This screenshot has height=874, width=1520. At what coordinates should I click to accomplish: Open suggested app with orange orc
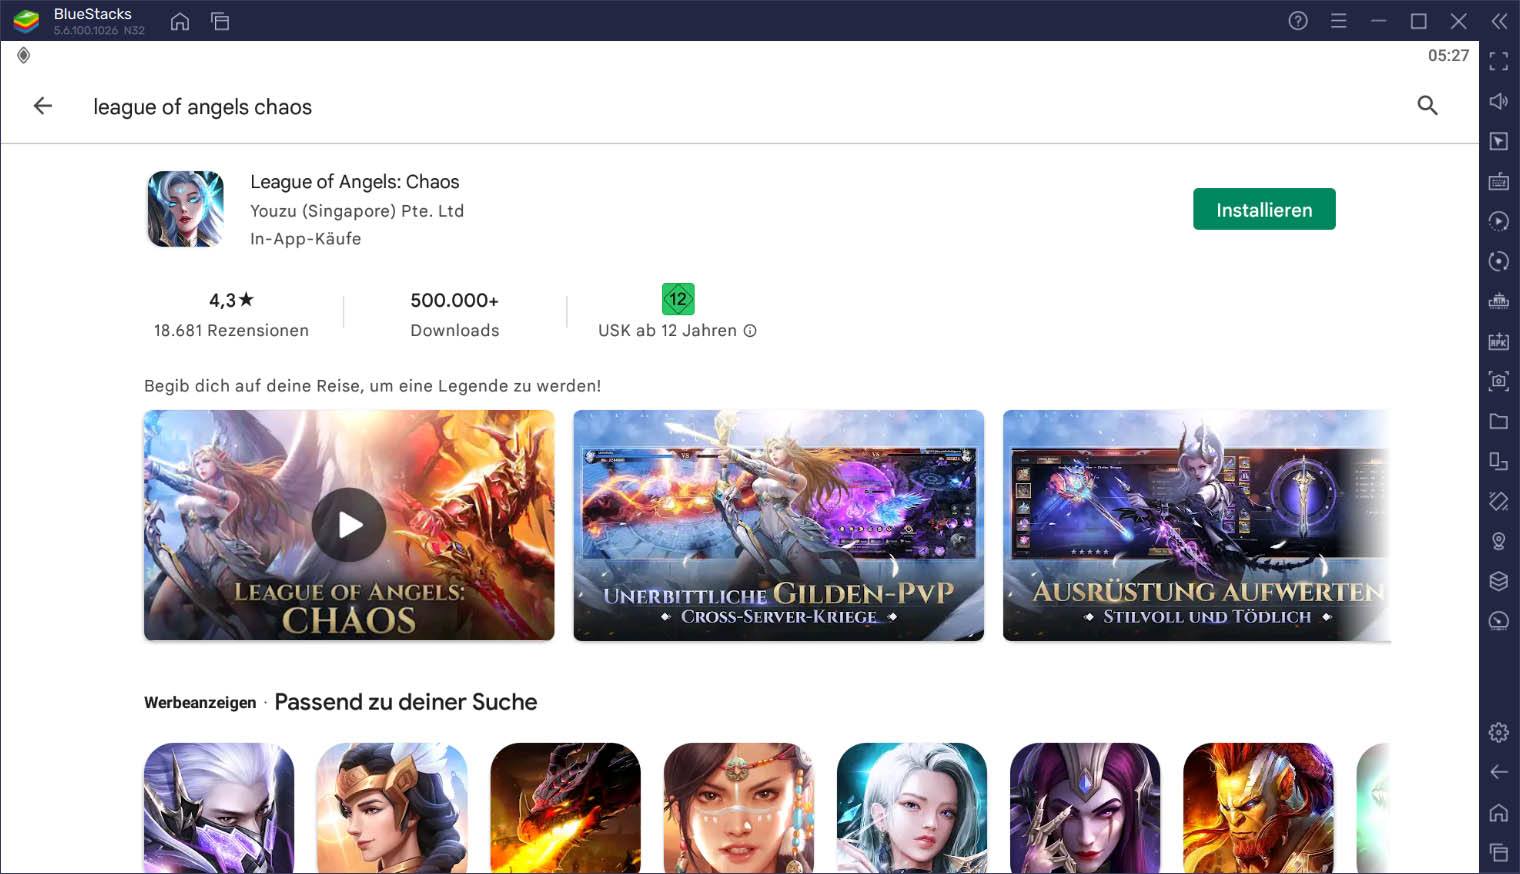(1258, 808)
